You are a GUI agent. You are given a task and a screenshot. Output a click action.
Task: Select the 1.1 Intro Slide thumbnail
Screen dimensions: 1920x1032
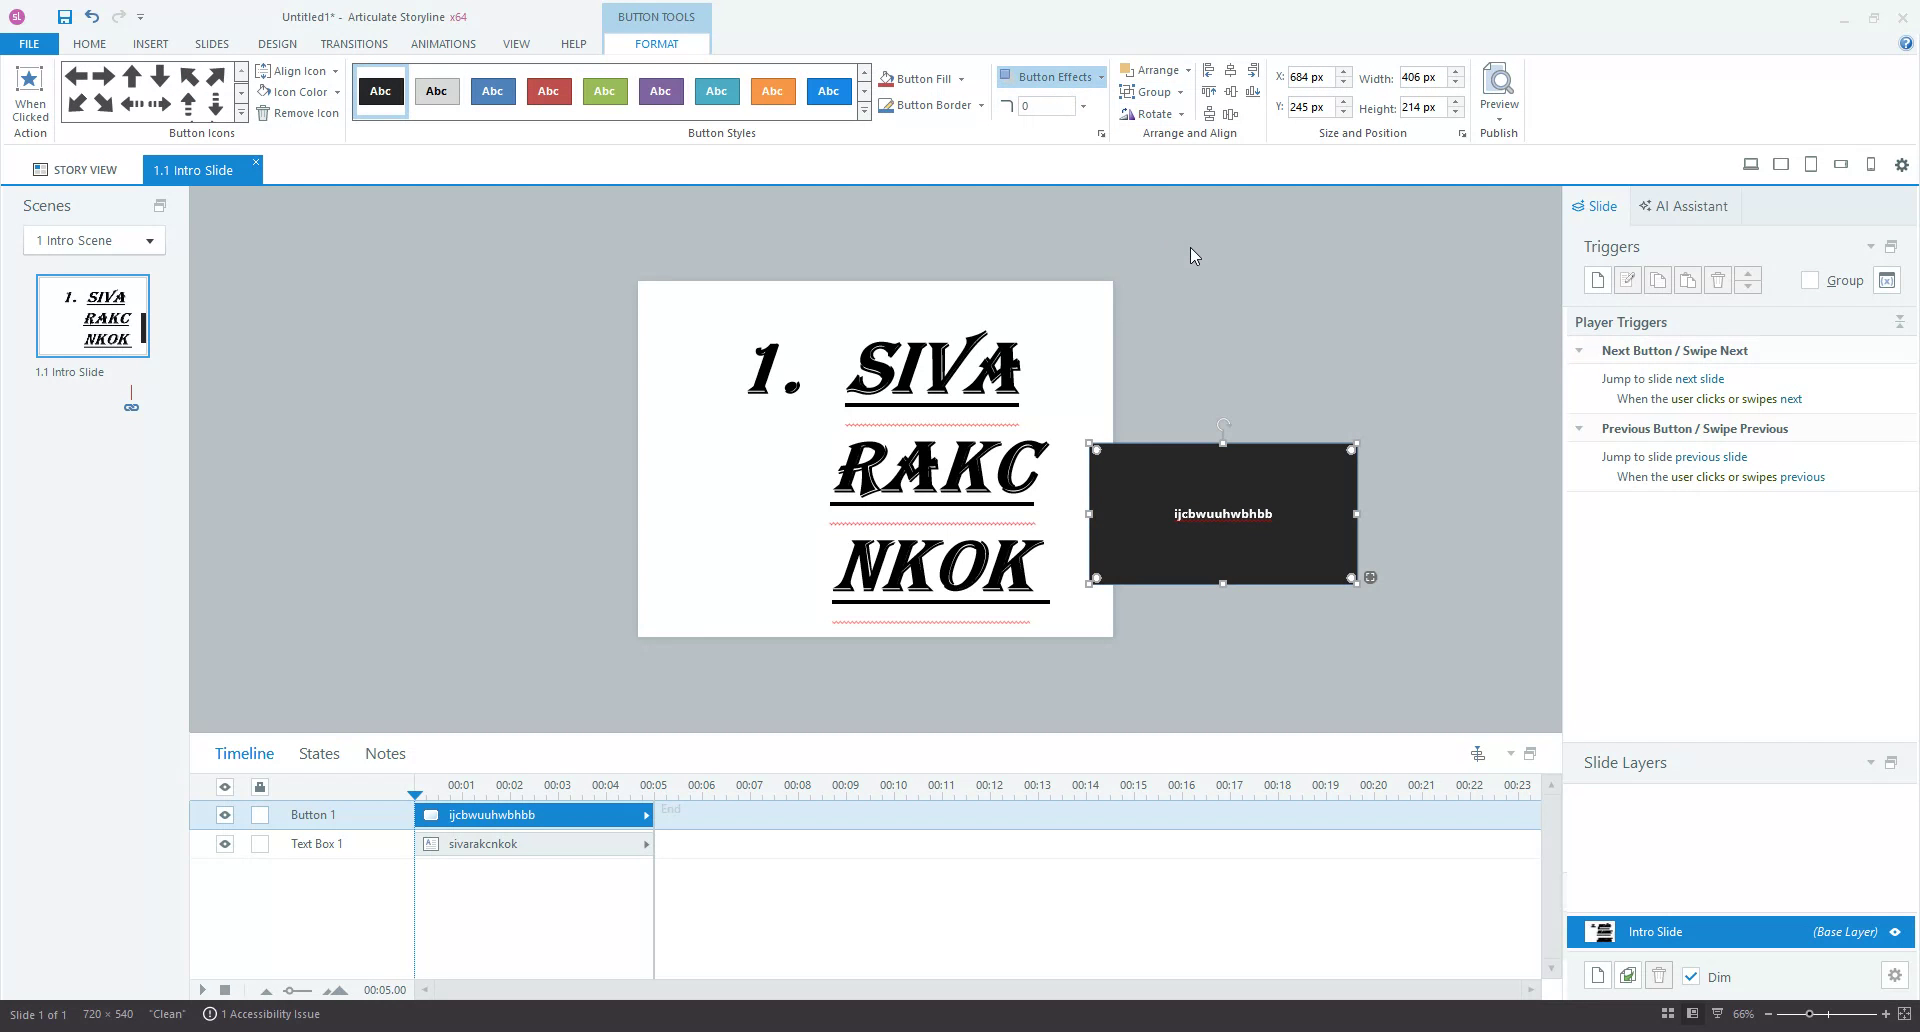pos(93,315)
